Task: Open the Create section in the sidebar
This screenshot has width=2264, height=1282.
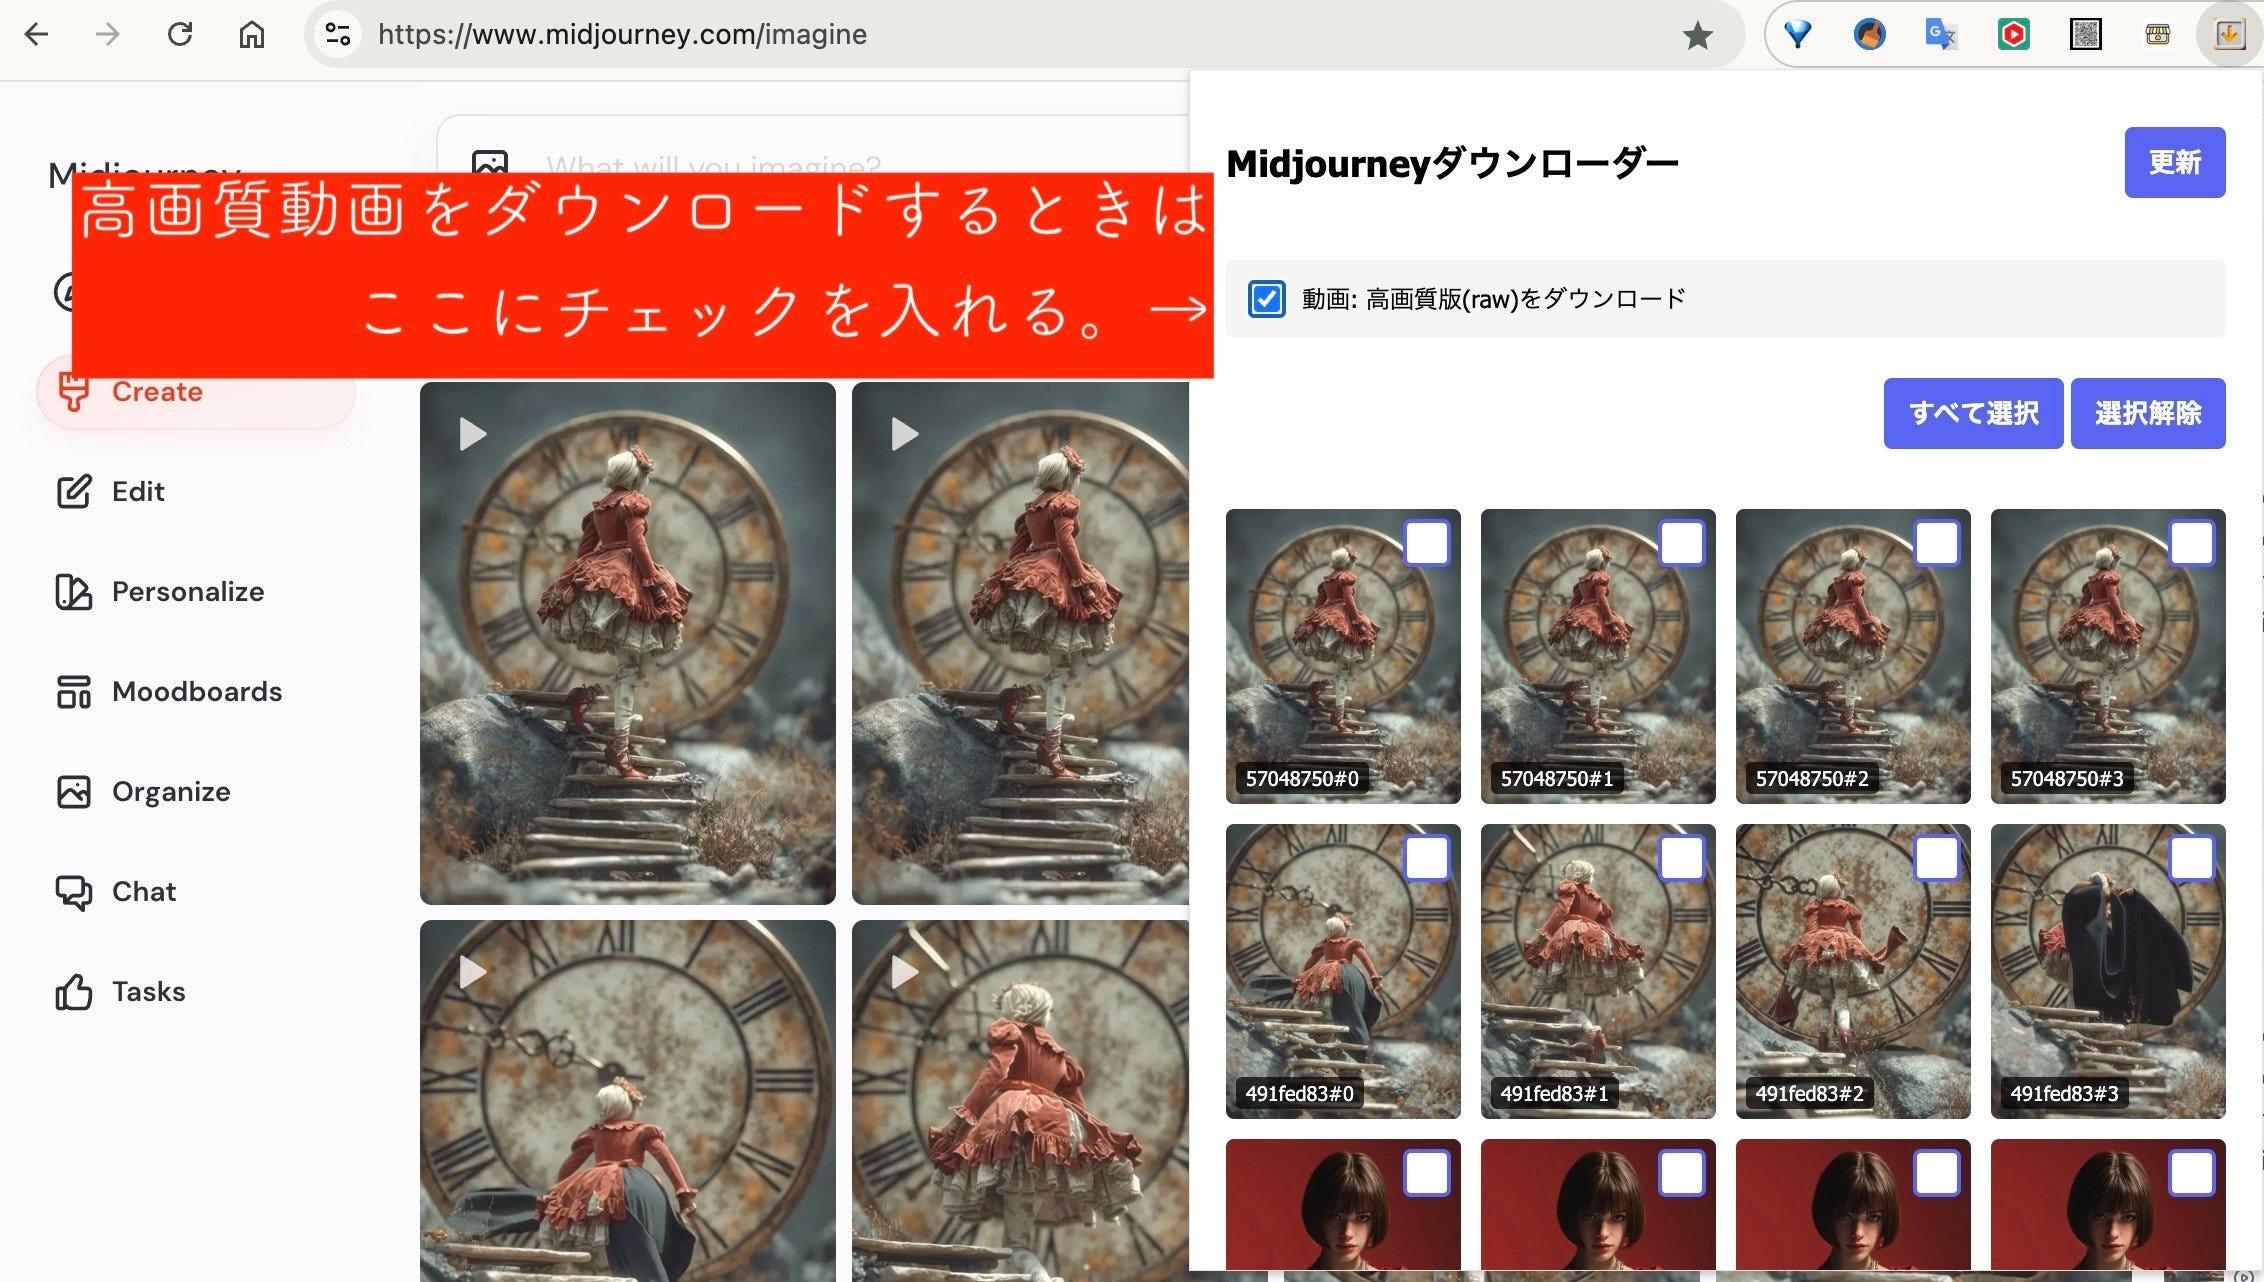Action: [x=196, y=392]
